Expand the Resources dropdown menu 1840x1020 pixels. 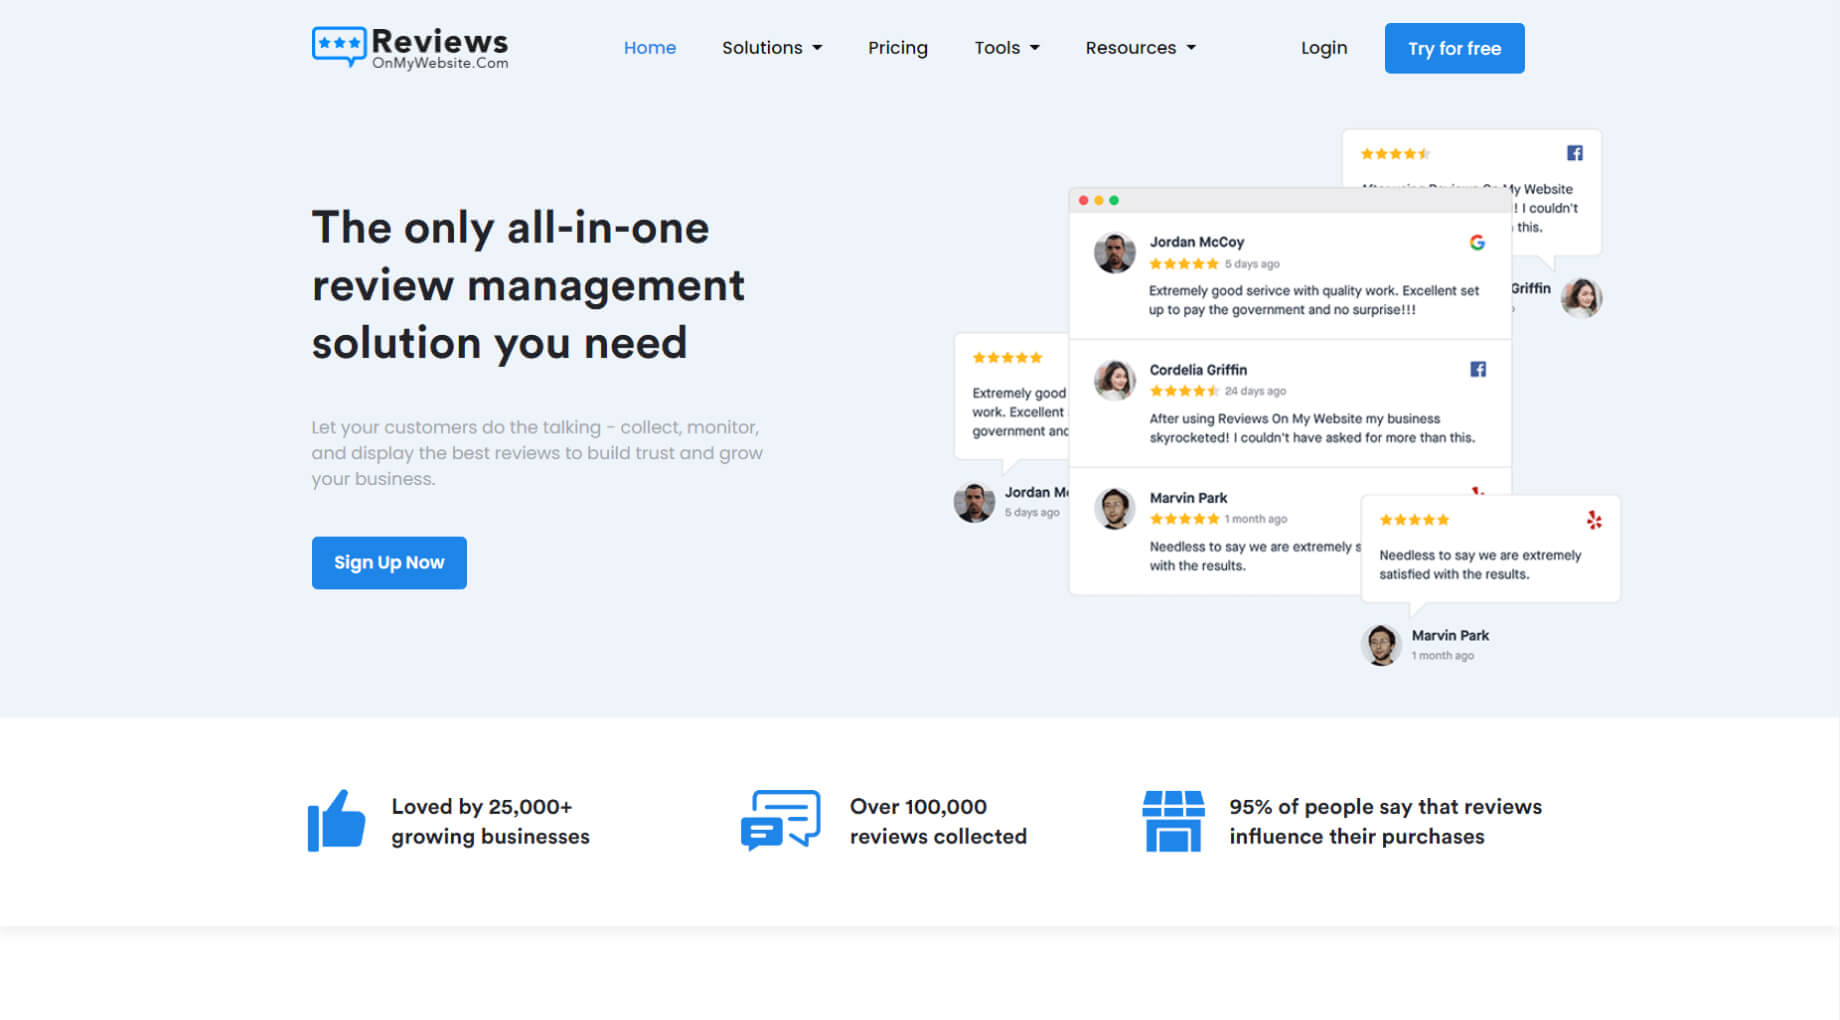pos(1141,48)
